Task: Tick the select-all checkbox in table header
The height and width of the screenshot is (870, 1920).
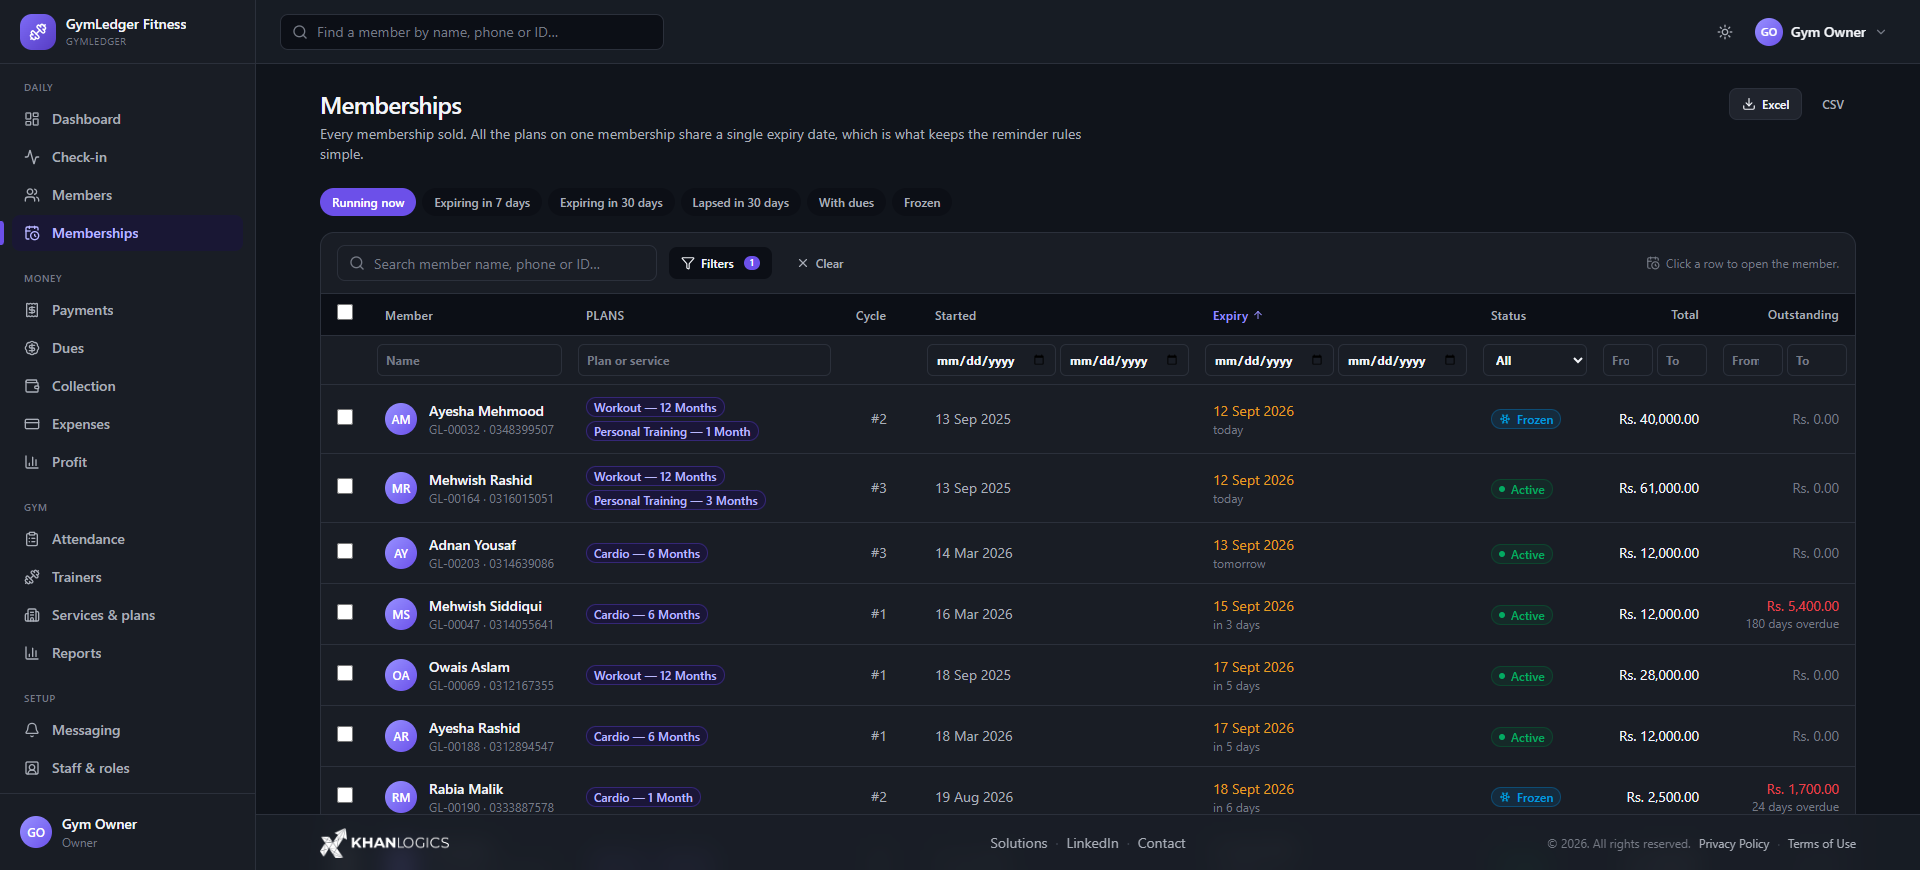Action: pos(345,312)
